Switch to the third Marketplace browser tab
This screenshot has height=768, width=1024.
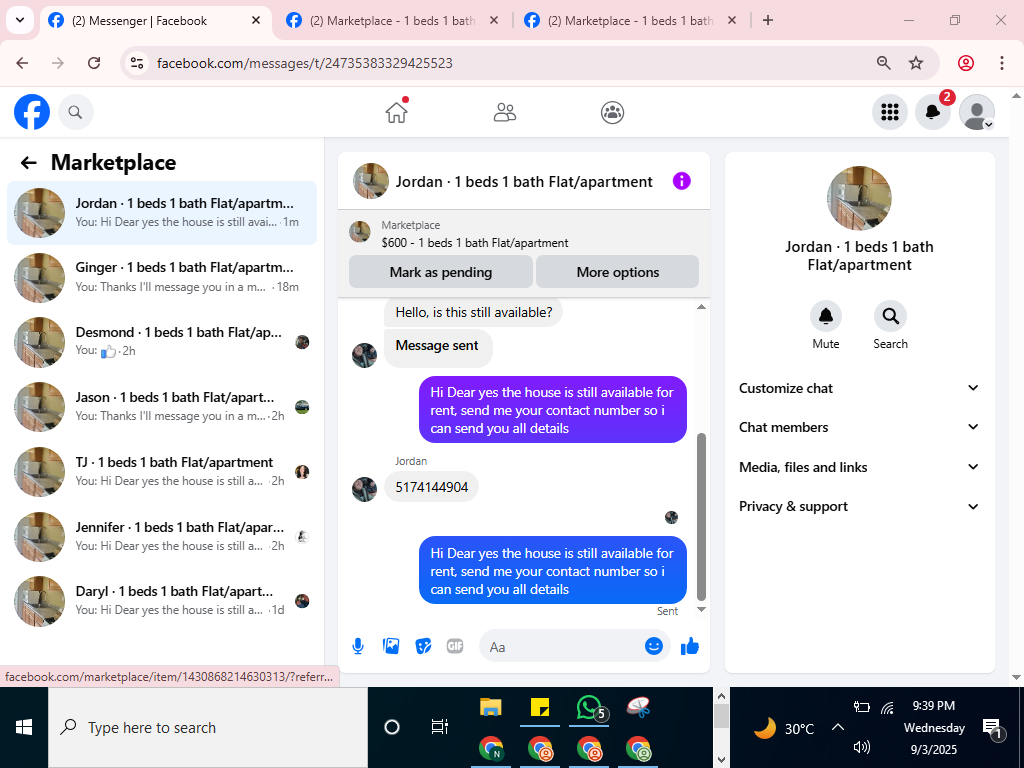[630, 21]
